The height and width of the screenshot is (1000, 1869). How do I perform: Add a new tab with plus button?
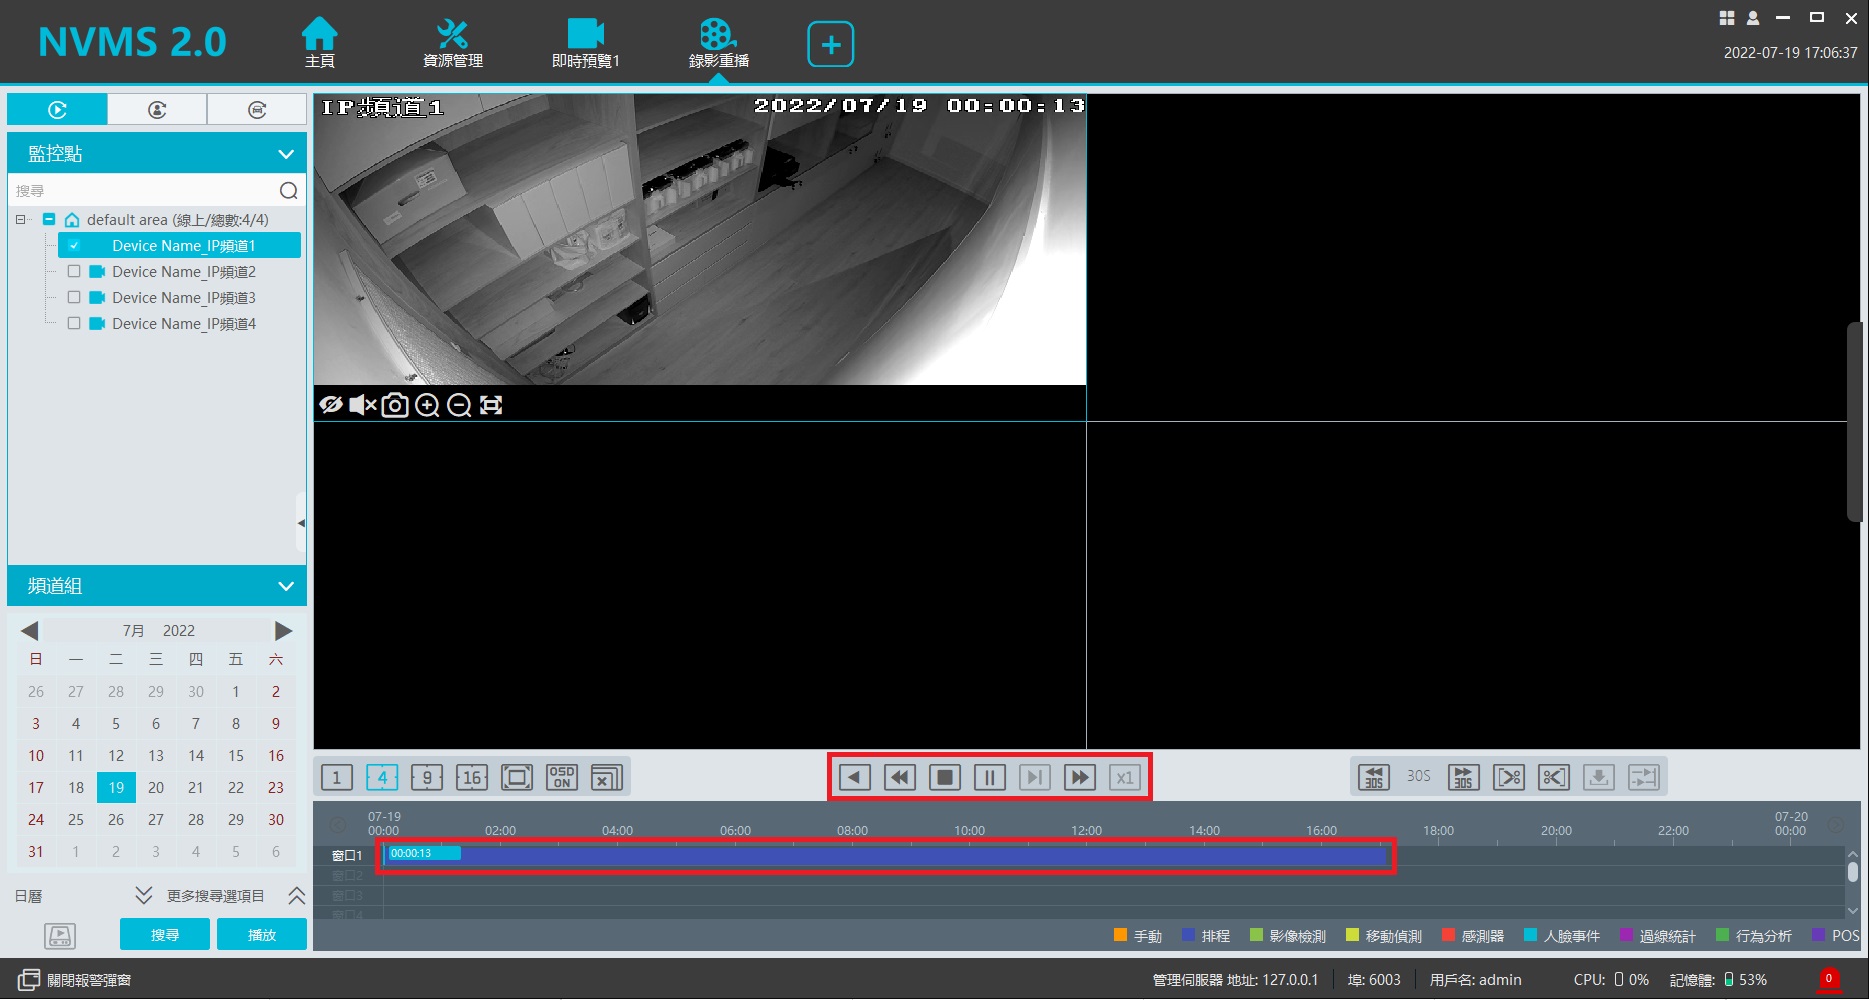pyautogui.click(x=830, y=44)
